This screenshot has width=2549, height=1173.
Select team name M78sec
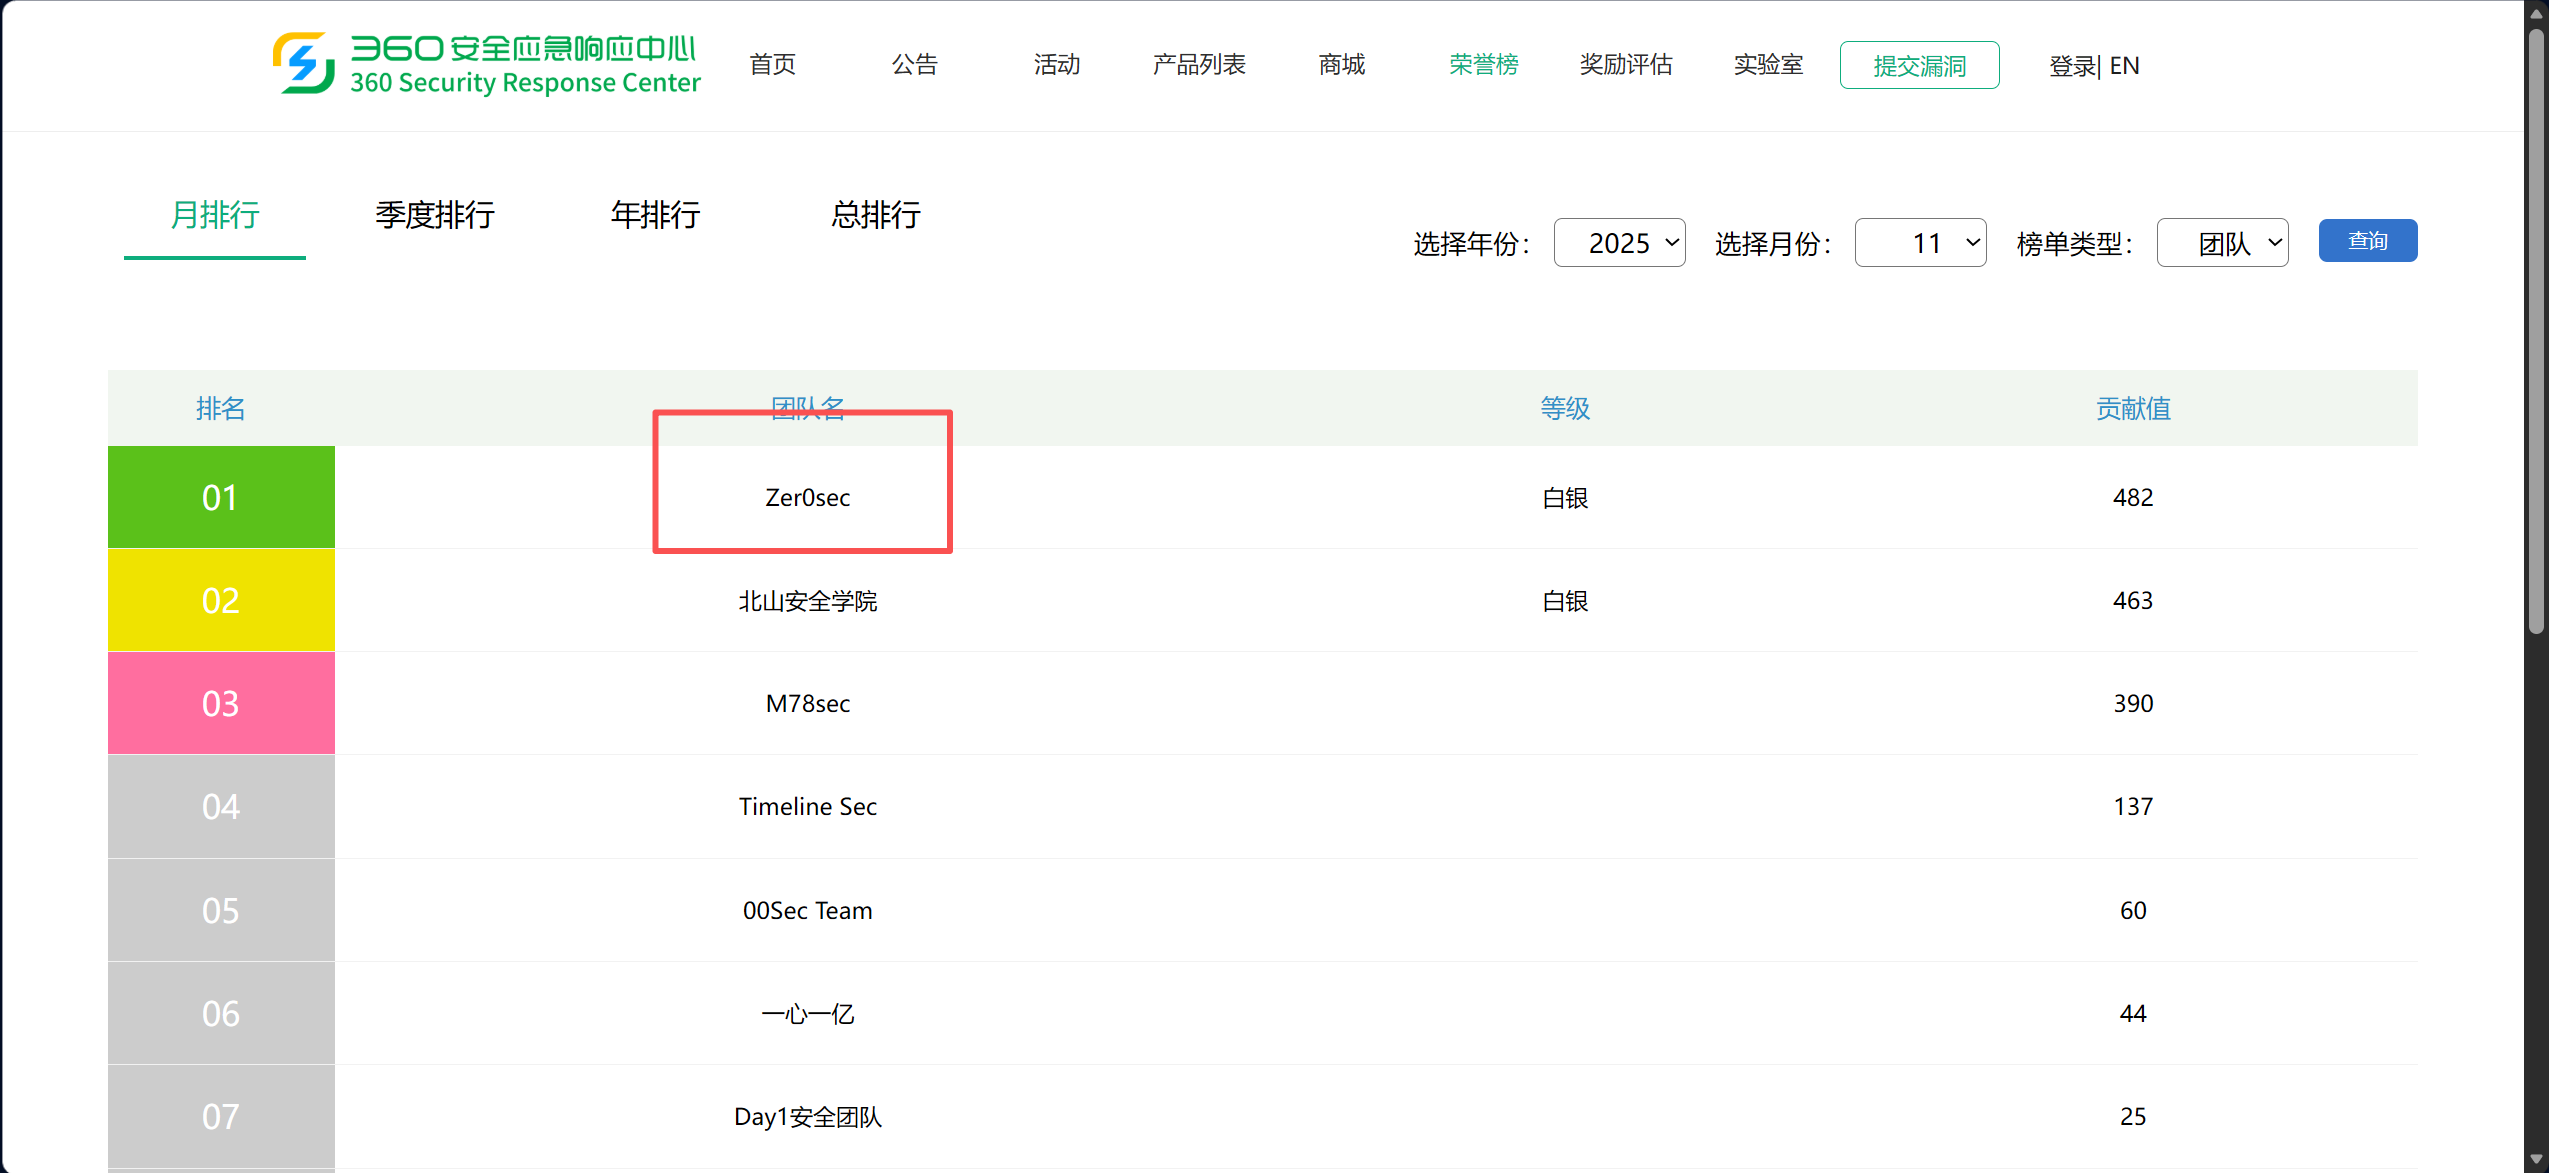click(808, 704)
